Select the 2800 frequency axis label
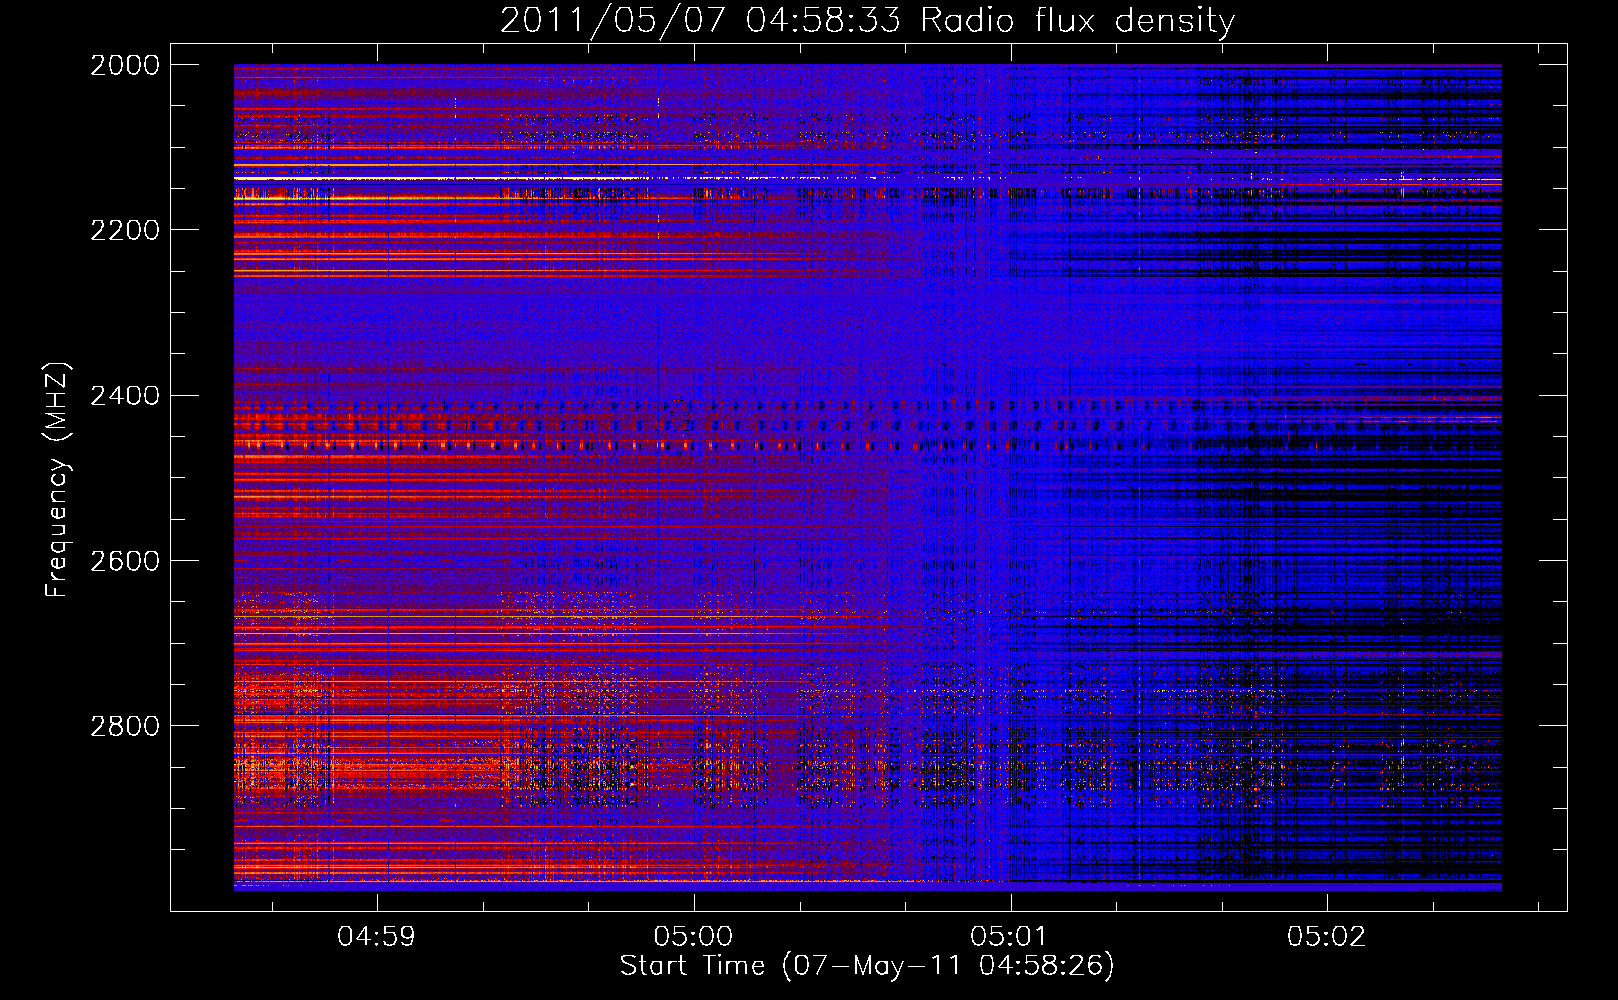The image size is (1618, 1000). tap(125, 726)
